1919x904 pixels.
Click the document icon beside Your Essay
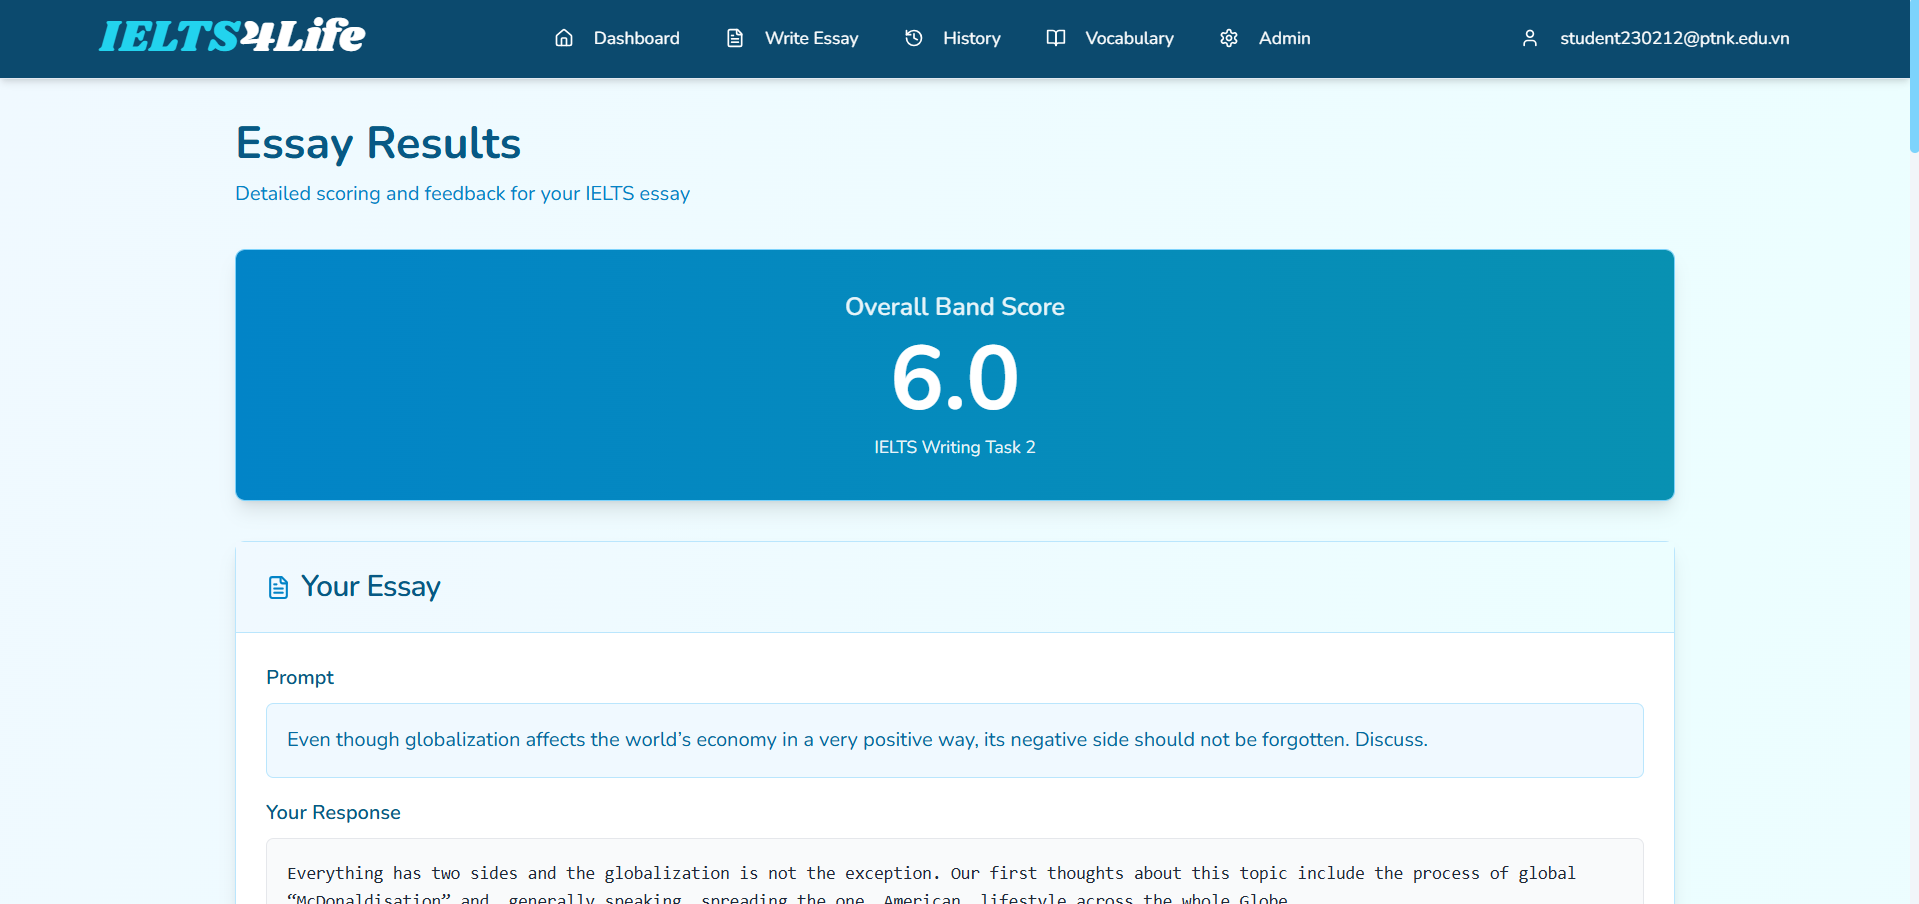[278, 587]
